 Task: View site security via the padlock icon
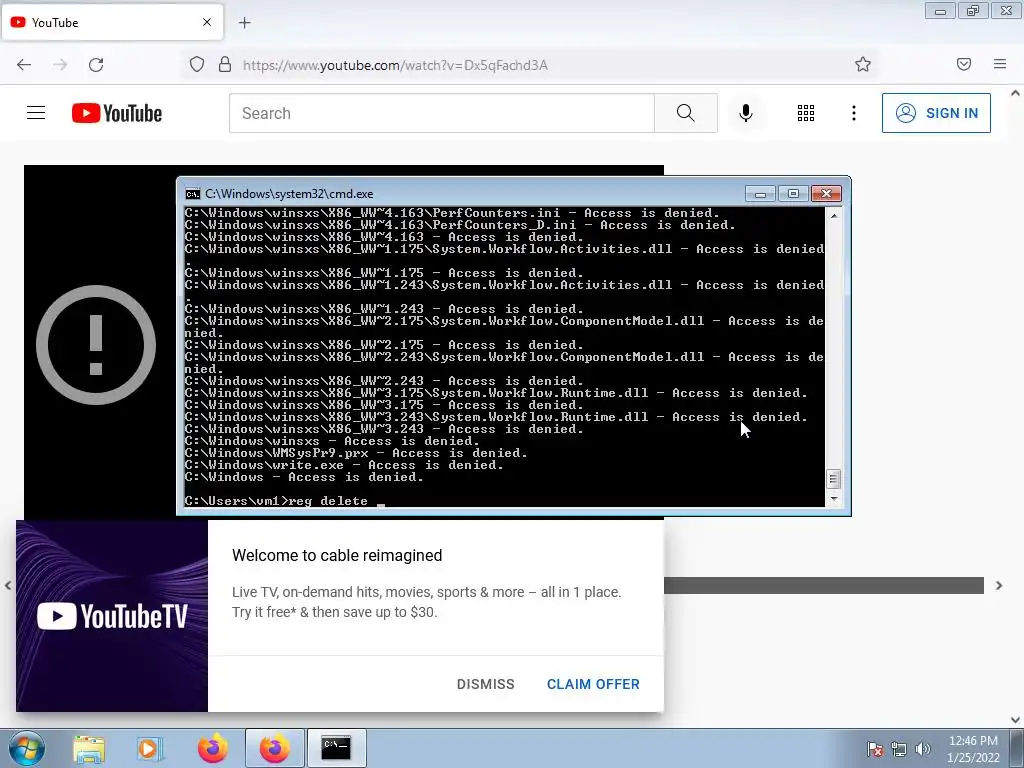tap(225, 64)
